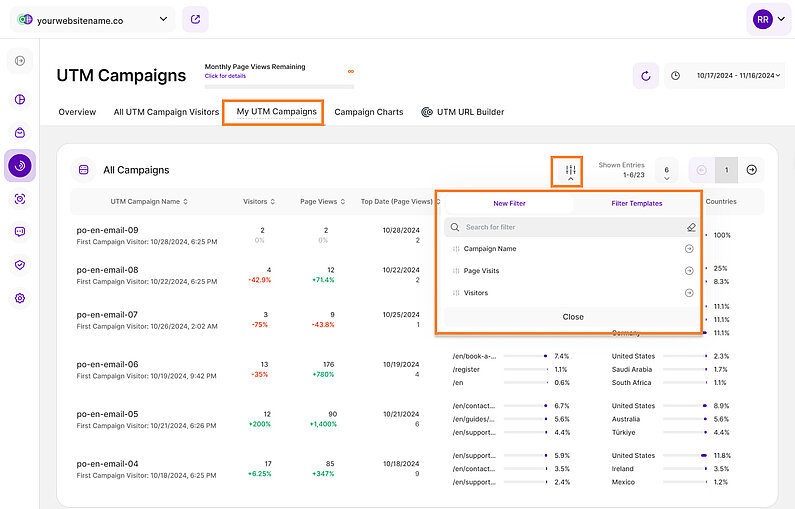The width and height of the screenshot is (795, 509).
Task: Click the 'Click for details' link
Action: pos(225,76)
